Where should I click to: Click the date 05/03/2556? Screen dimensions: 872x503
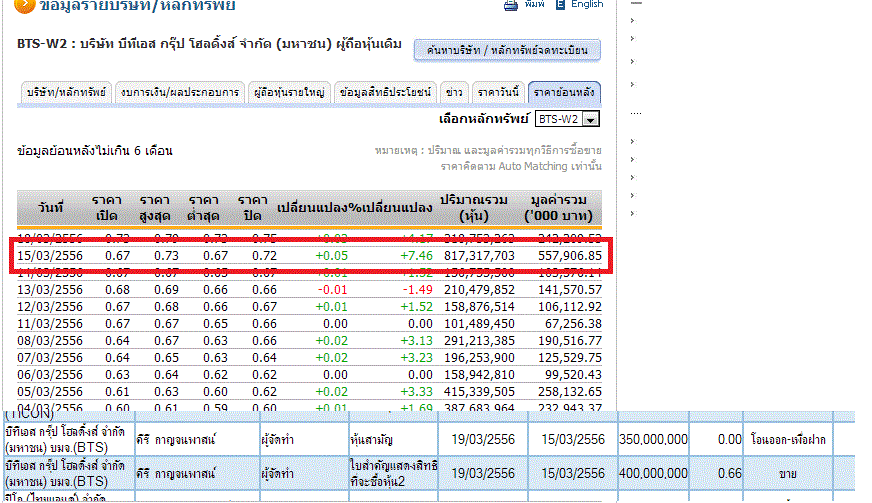[x=50, y=392]
